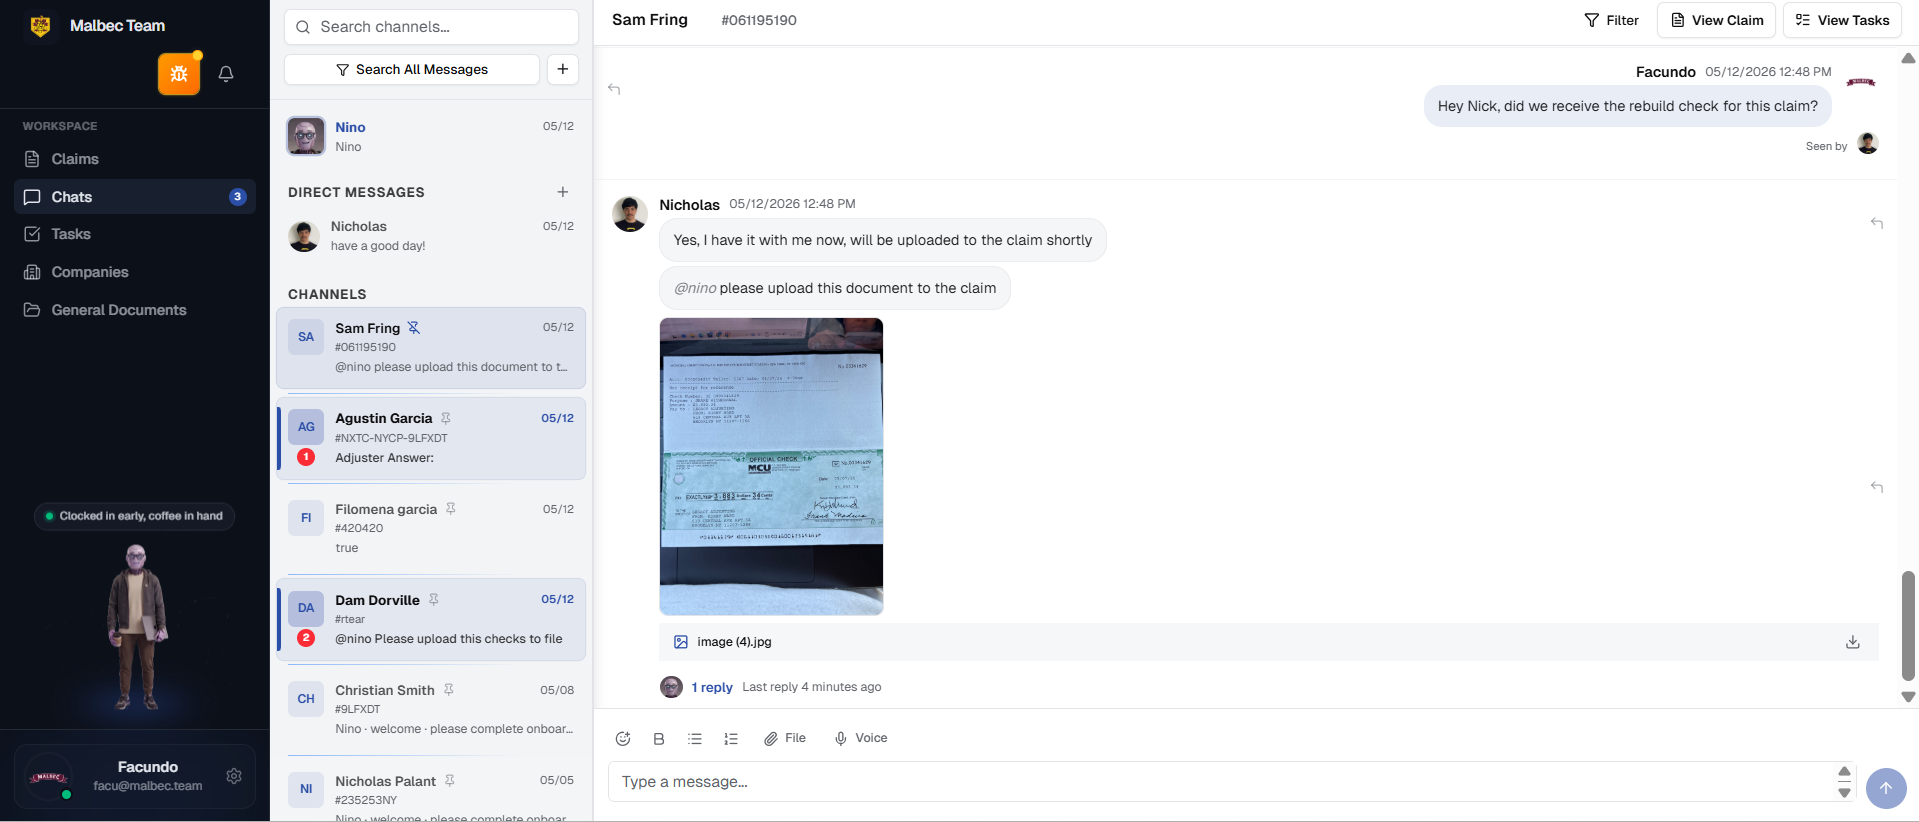
Task: Toggle bold formatting in composer
Action: [x=659, y=739]
